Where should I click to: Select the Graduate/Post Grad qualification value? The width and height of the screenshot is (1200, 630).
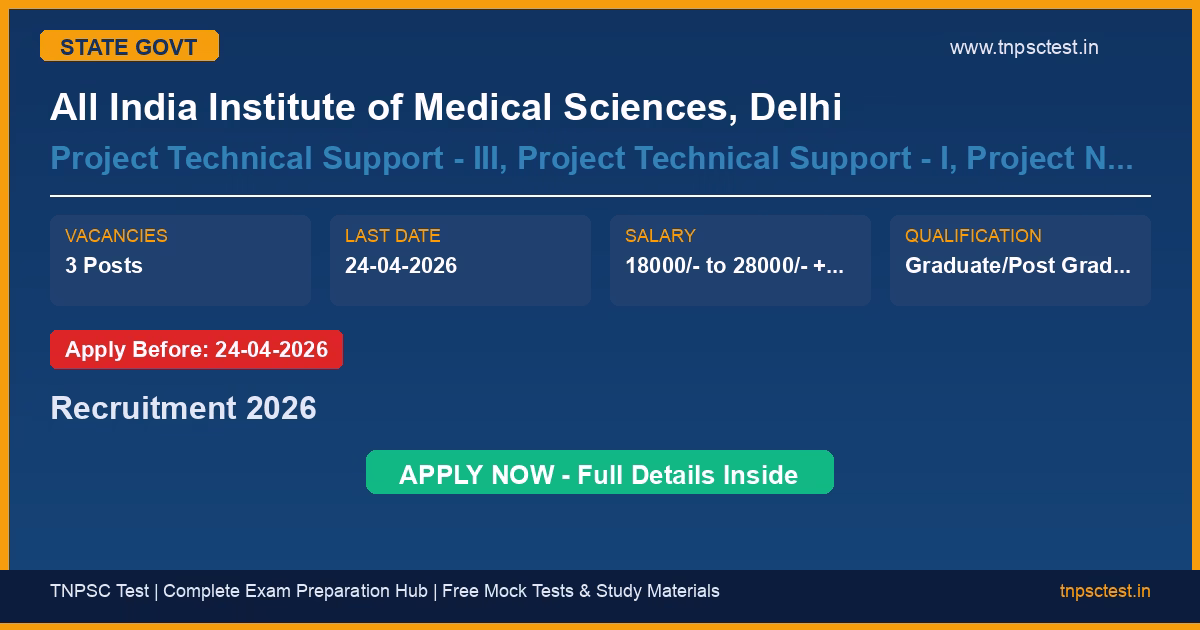coord(1018,265)
